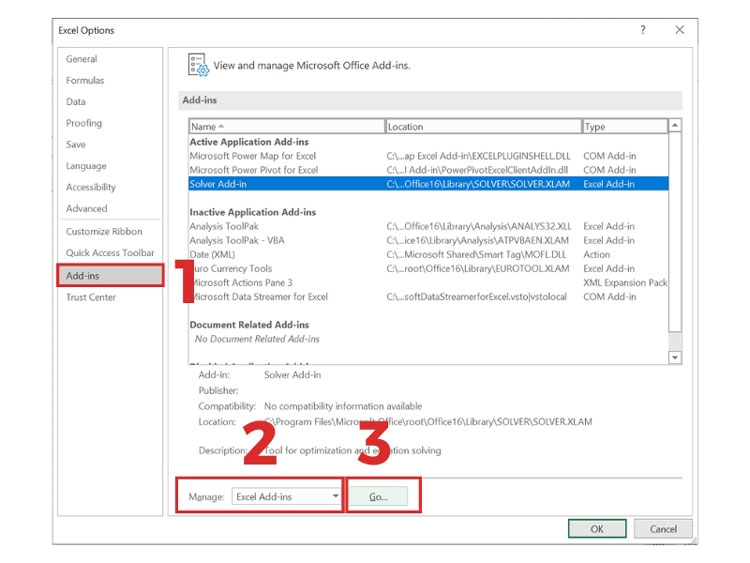
Task: Select the Euro Currency Tools row
Action: (428, 268)
